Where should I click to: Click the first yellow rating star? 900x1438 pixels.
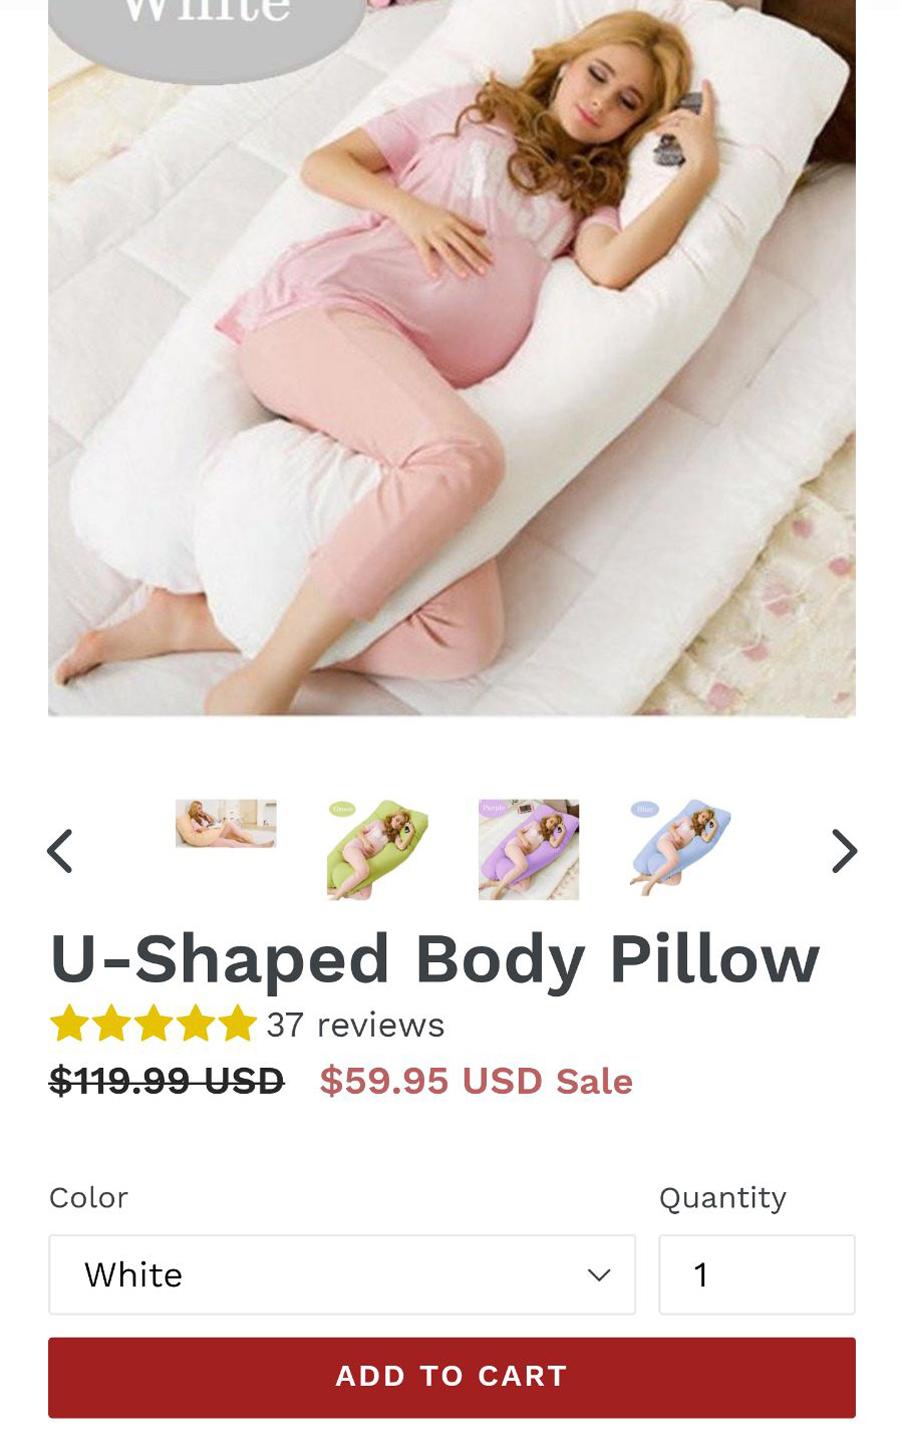point(69,1024)
